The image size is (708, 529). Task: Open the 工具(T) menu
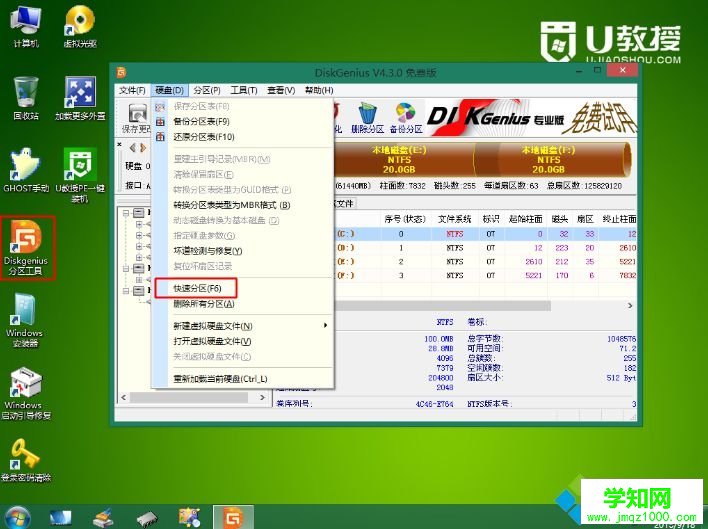[244, 91]
